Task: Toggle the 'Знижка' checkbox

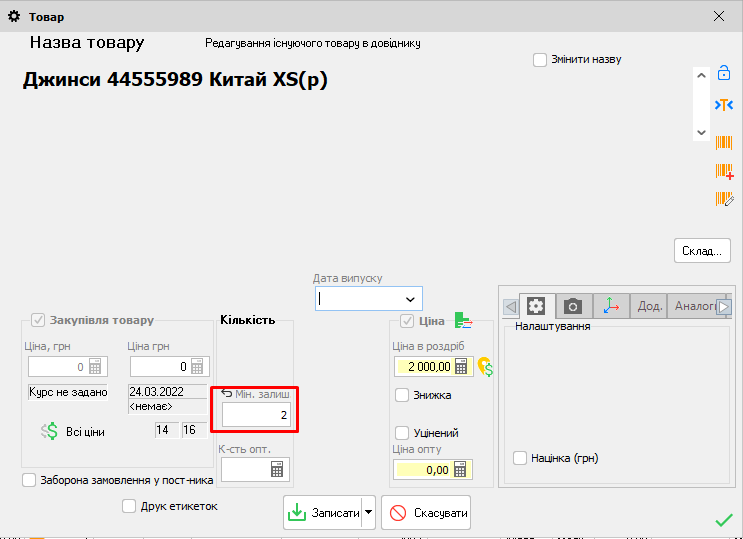Action: tap(402, 395)
